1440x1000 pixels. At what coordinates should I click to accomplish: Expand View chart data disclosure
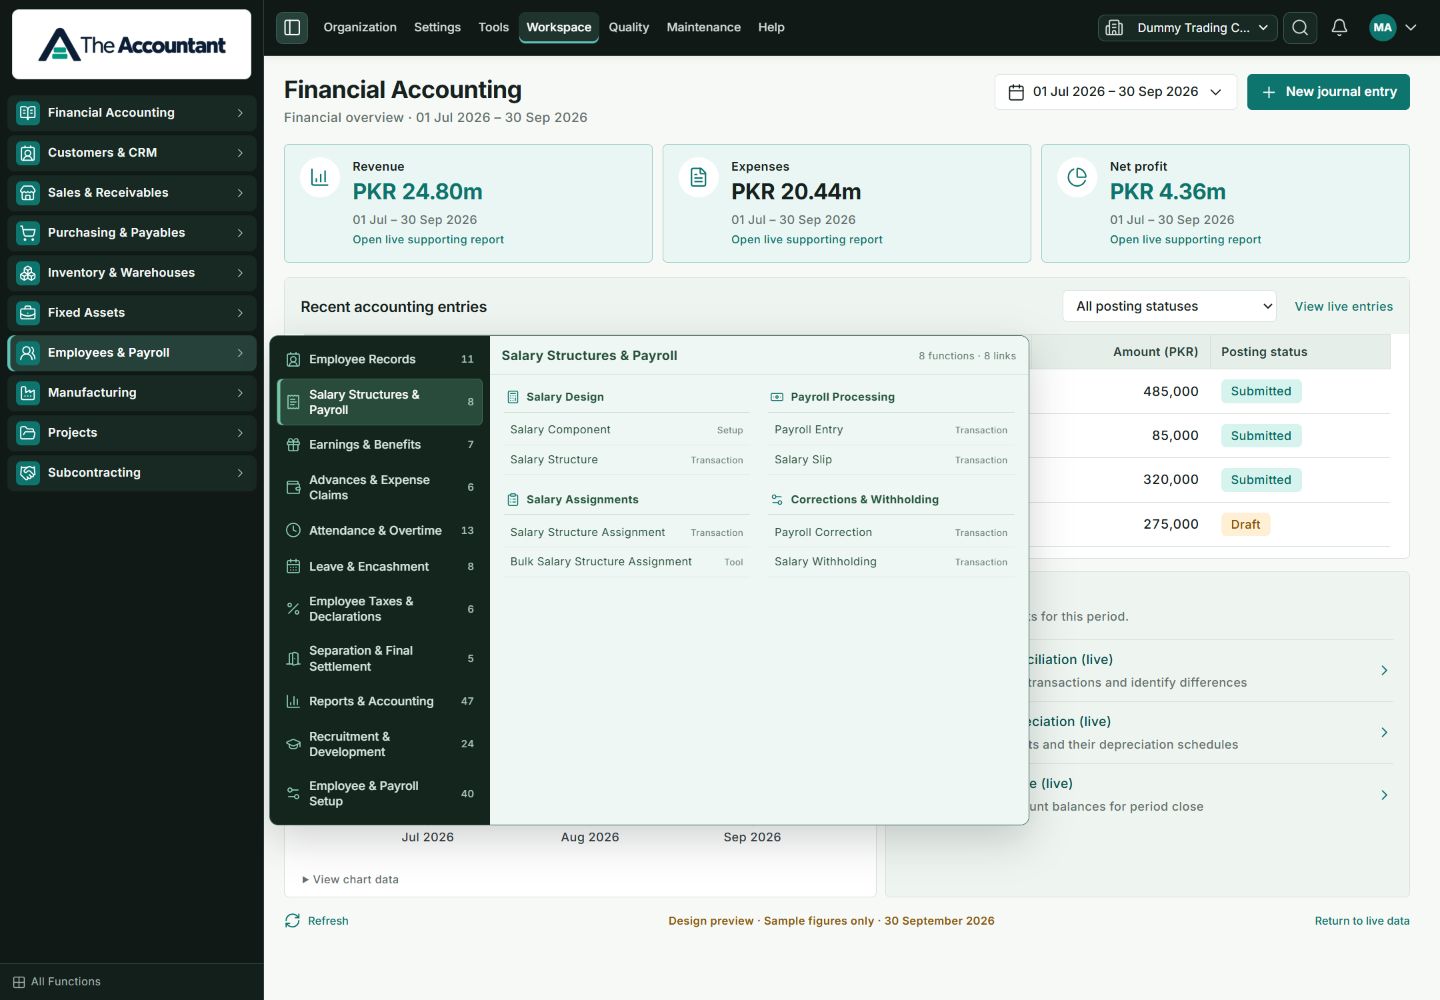point(350,880)
